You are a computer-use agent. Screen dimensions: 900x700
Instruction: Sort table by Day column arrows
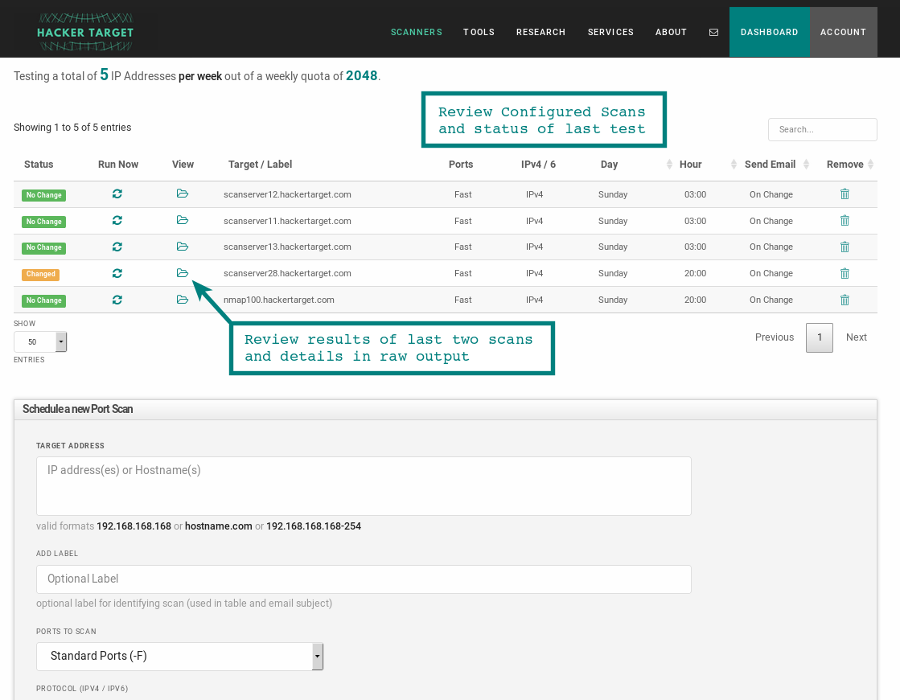click(x=669, y=165)
